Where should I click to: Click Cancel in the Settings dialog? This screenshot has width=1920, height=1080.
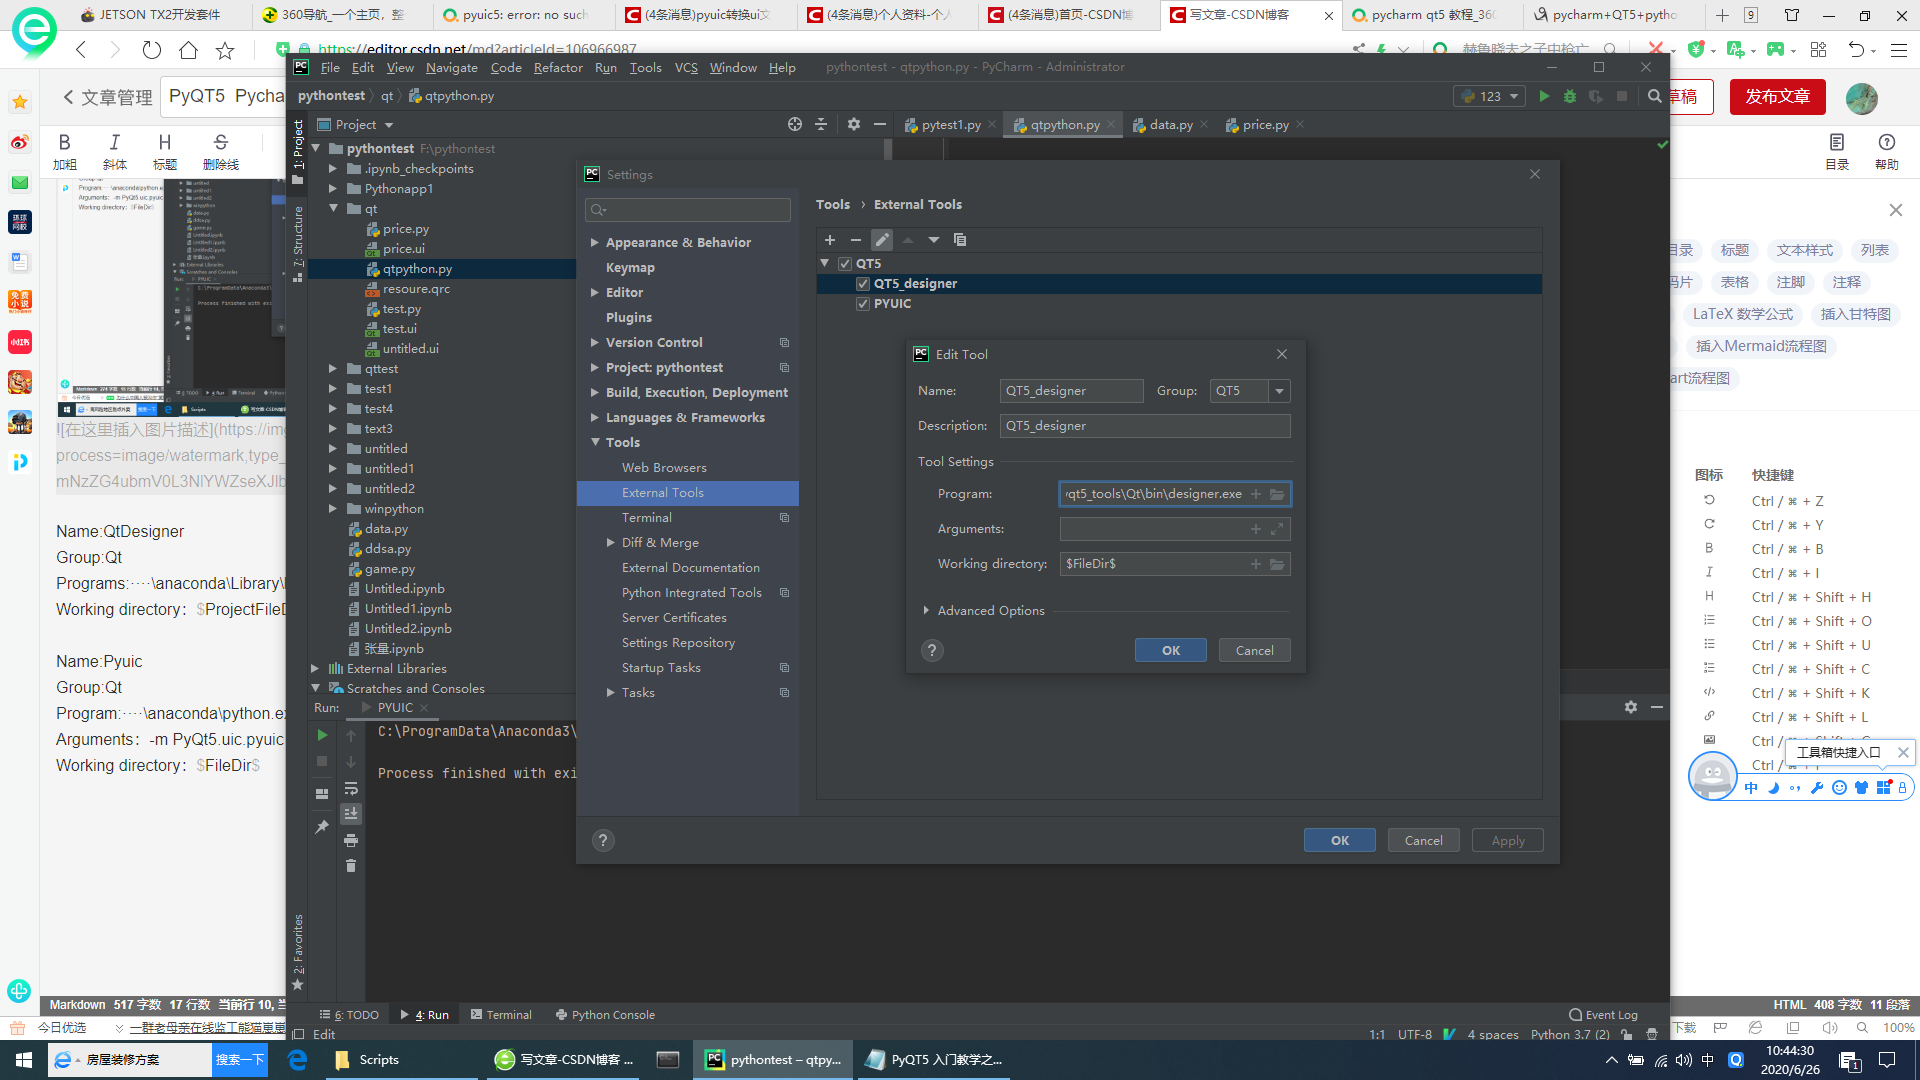coord(1422,841)
